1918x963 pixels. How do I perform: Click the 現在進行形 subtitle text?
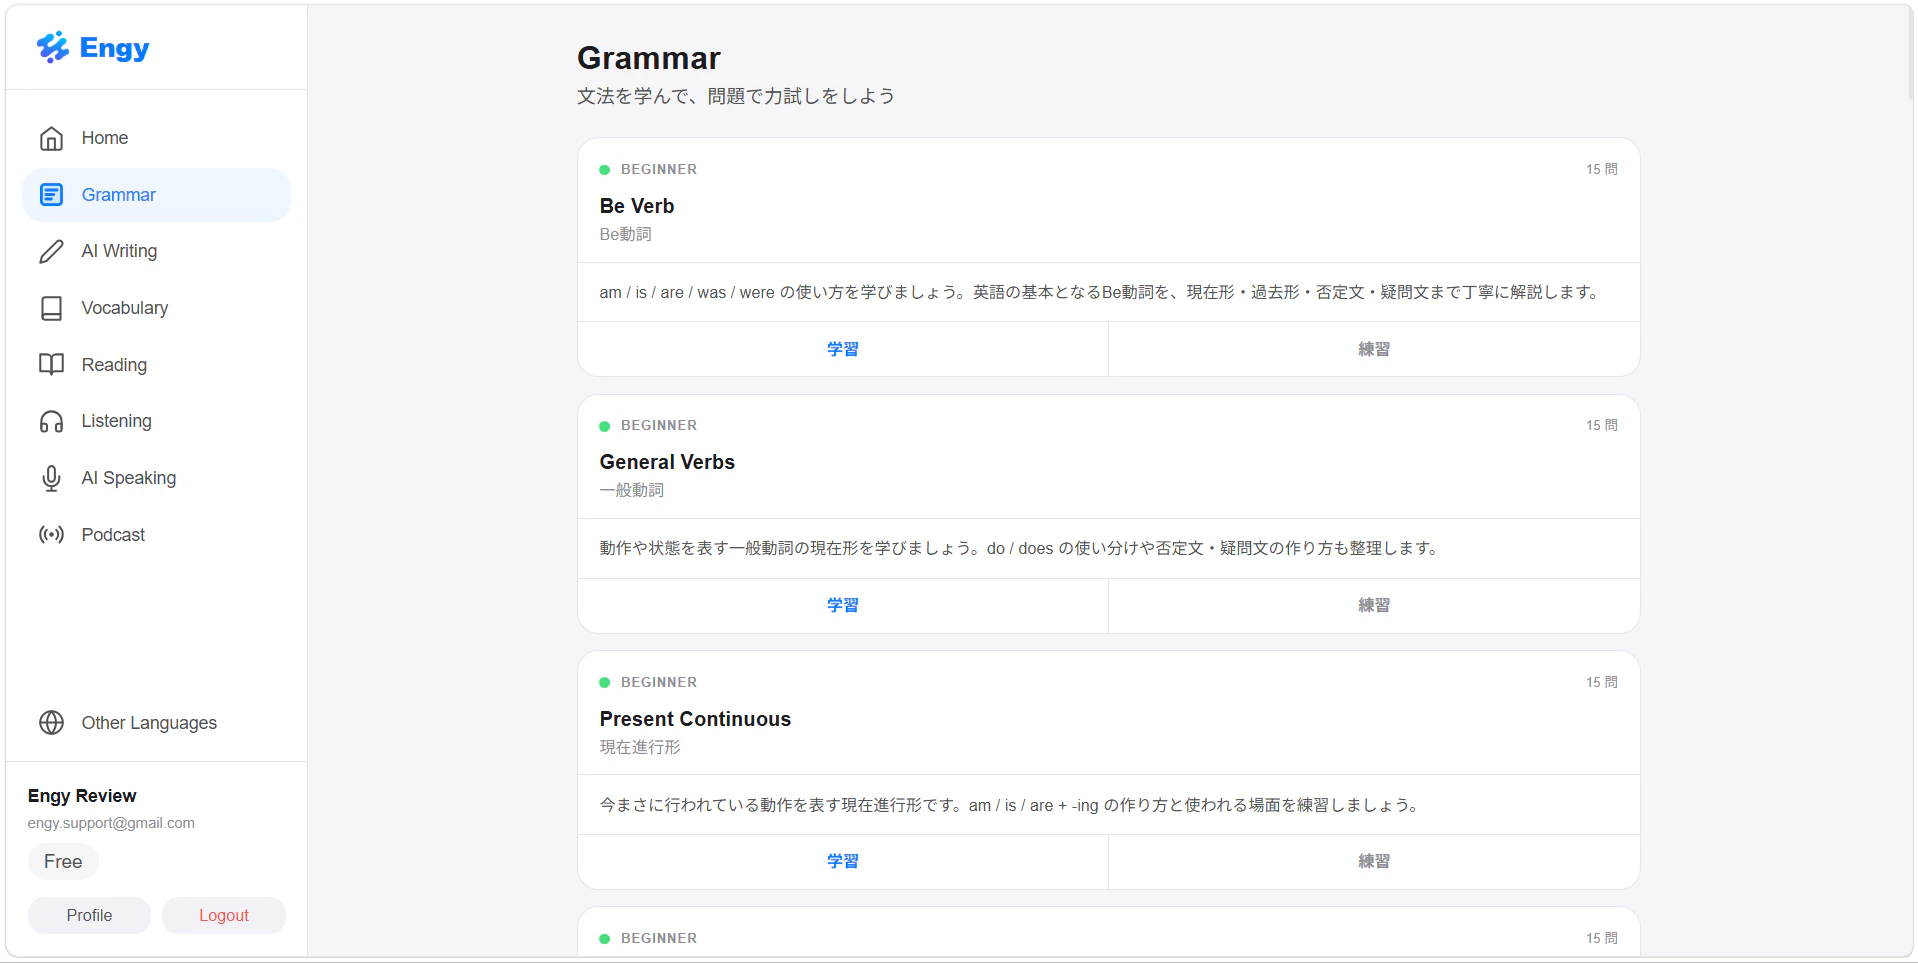[x=640, y=747]
